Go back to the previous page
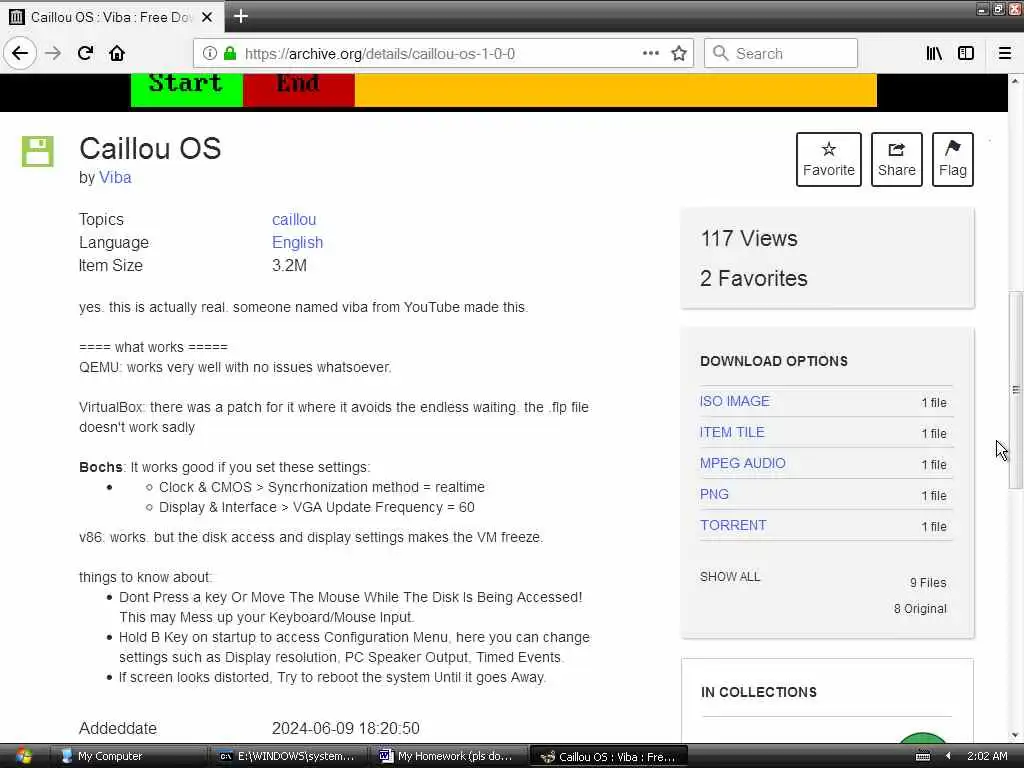This screenshot has width=1024, height=768. (20, 53)
